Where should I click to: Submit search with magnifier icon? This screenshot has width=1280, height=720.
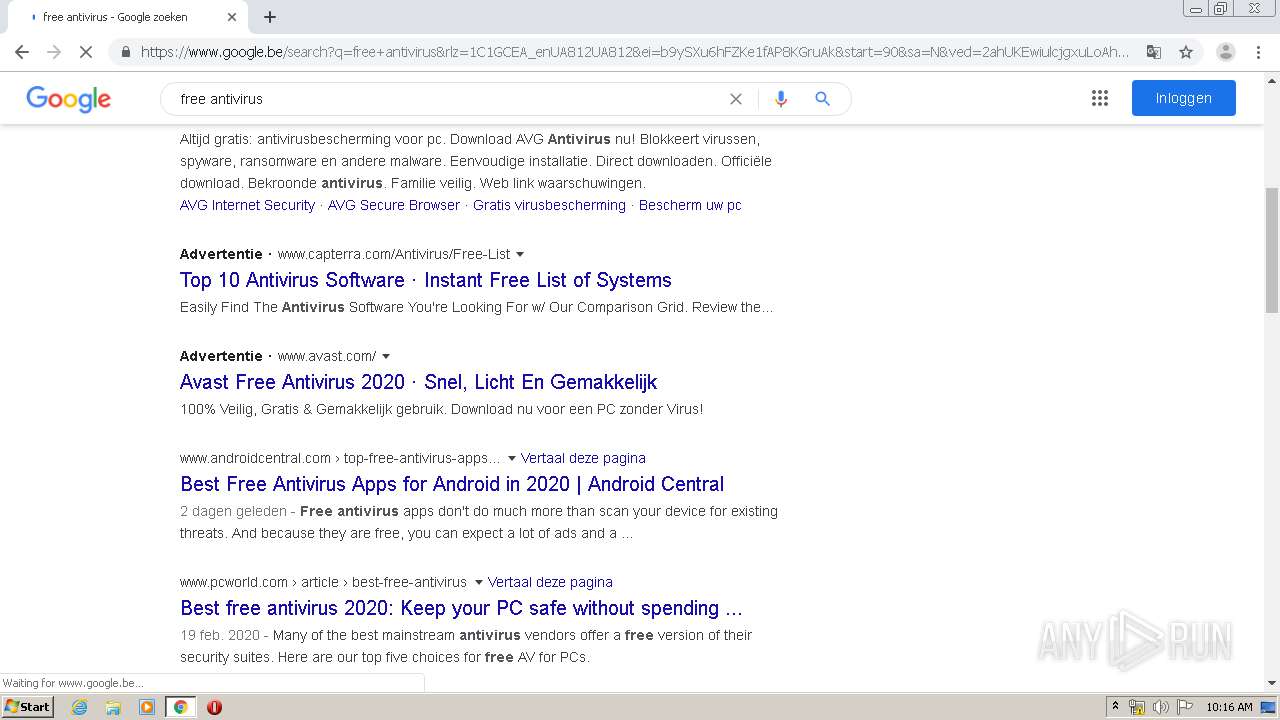coord(823,99)
